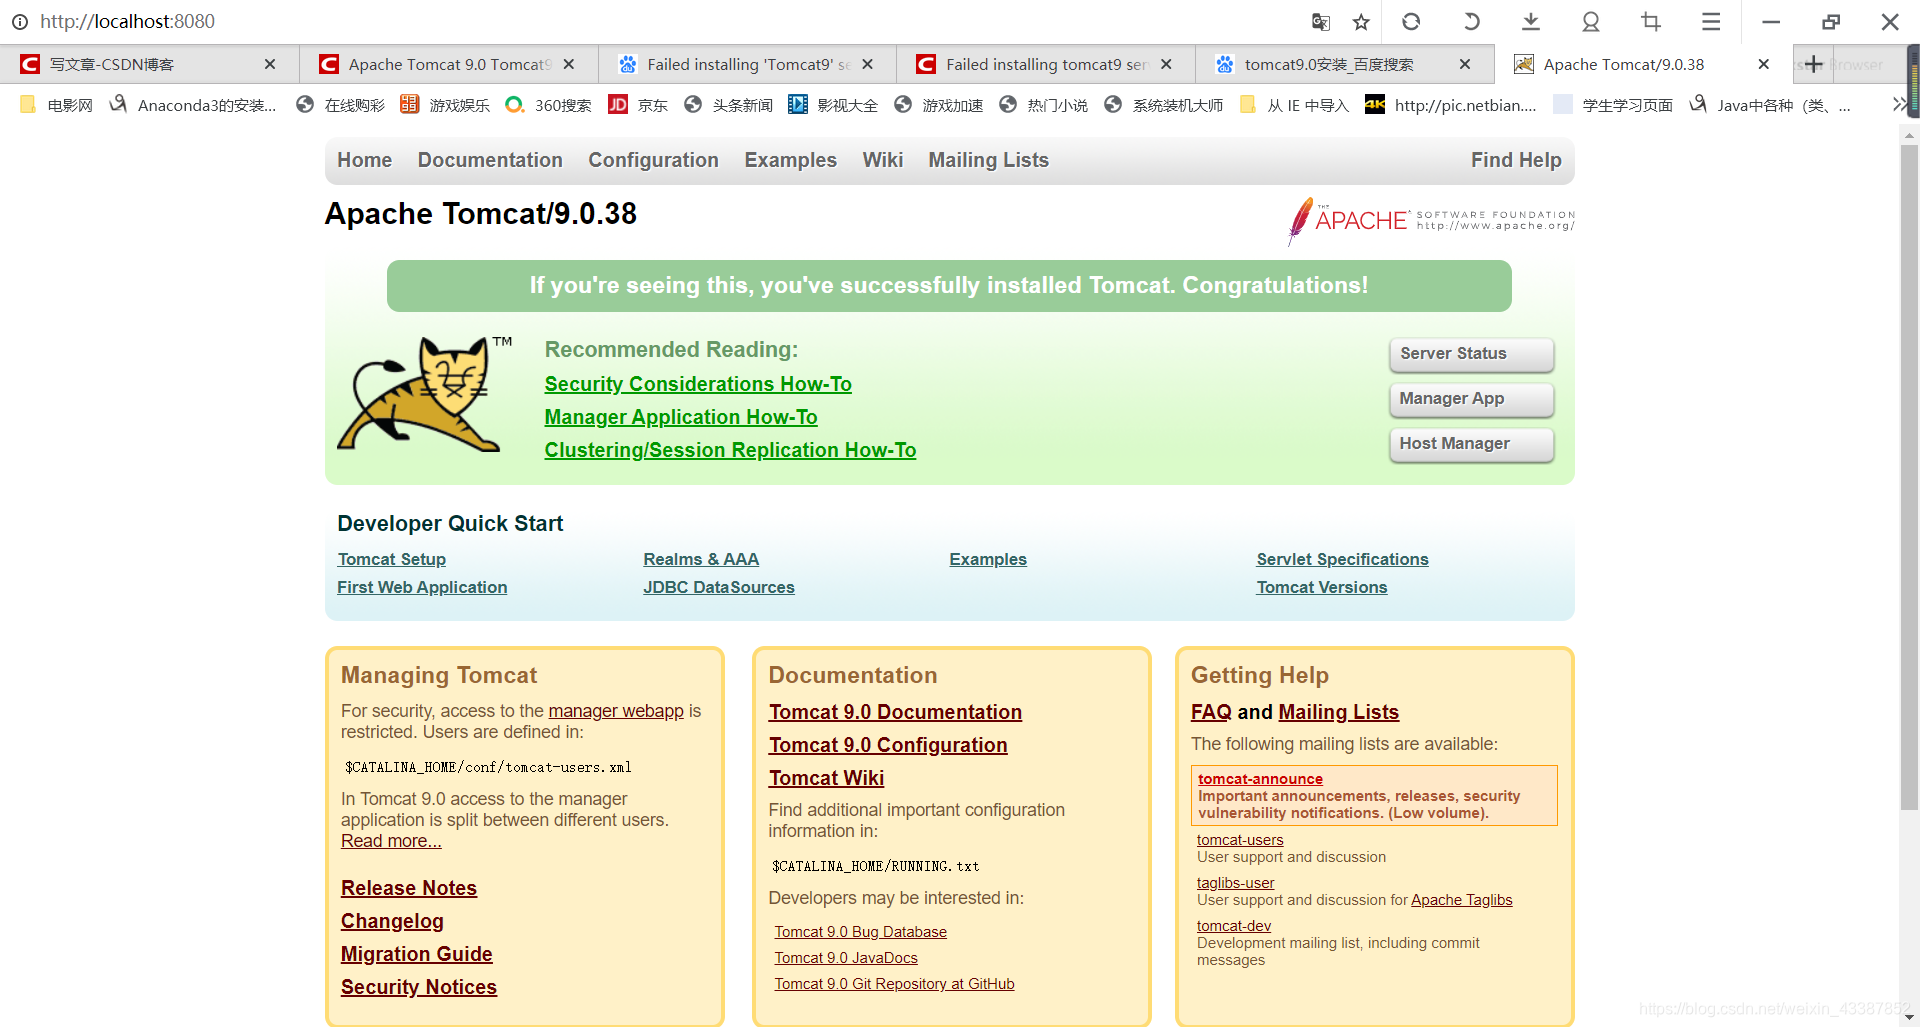
Task: Open Tomcat 9.0 Git Repository at GitHub
Action: point(894,984)
